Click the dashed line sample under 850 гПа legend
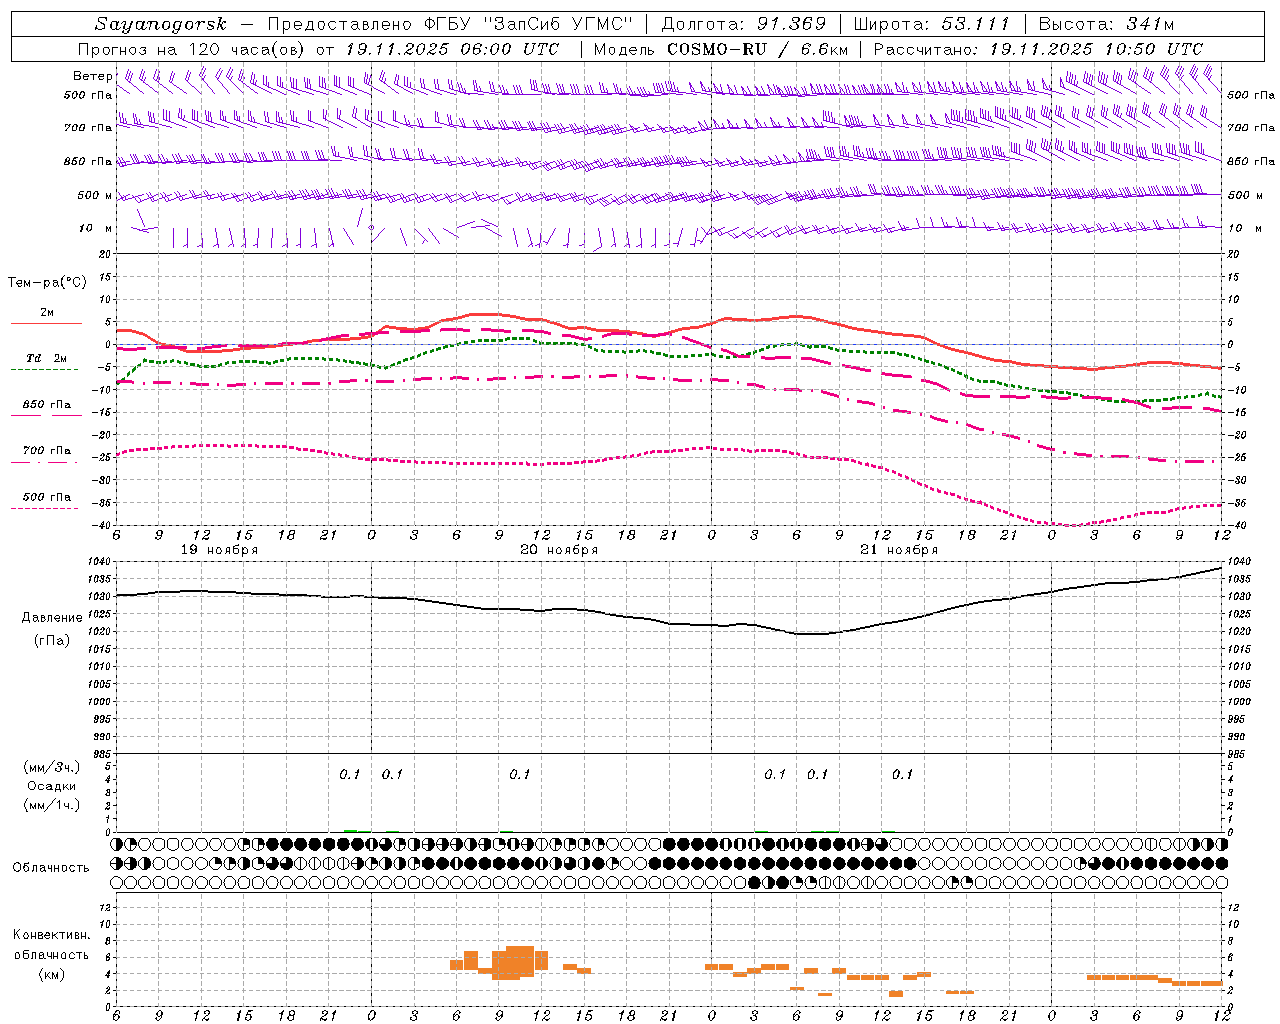 (46, 416)
